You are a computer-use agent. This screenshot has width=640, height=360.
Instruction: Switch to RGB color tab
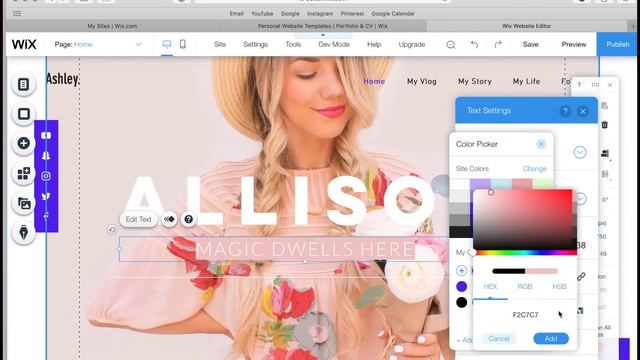tap(525, 287)
